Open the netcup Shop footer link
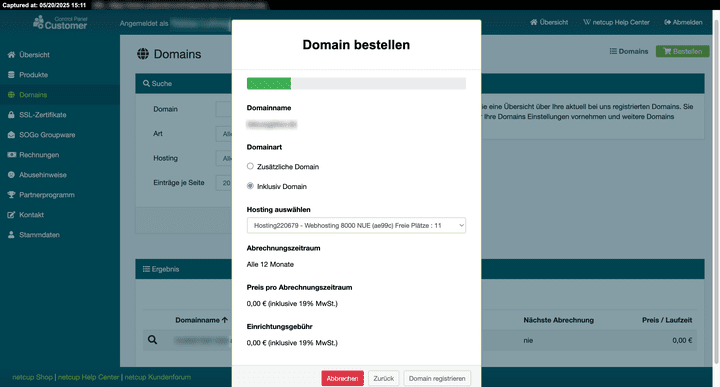The width and height of the screenshot is (720, 387). click(33, 377)
